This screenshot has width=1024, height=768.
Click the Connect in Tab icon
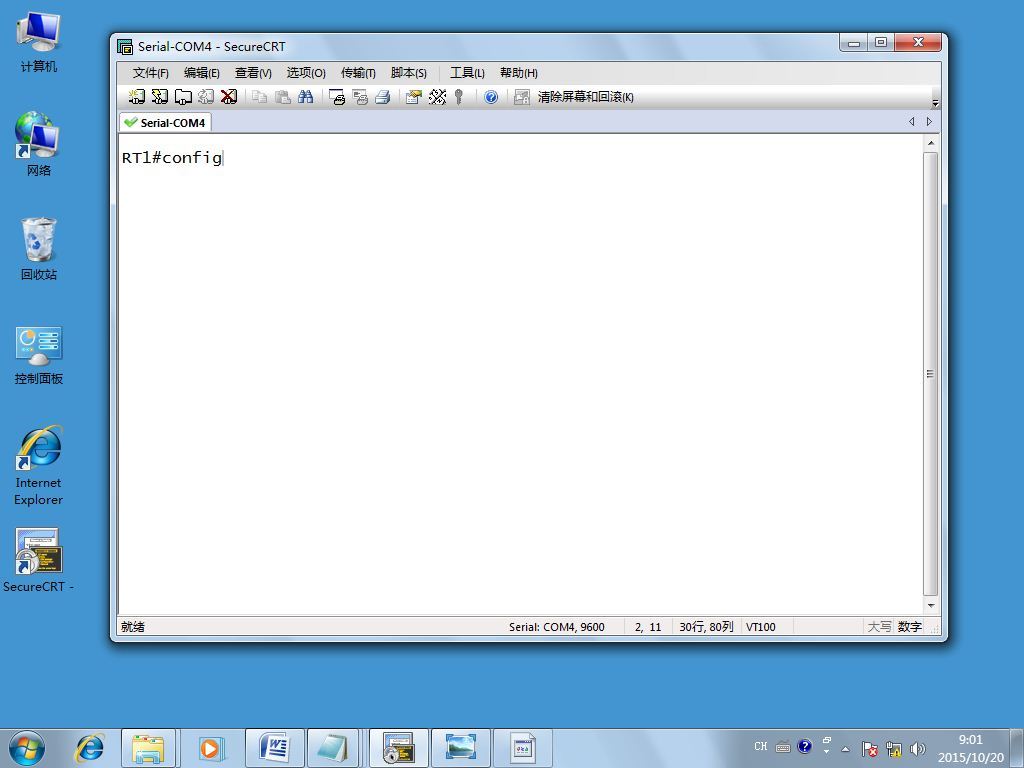pos(183,97)
